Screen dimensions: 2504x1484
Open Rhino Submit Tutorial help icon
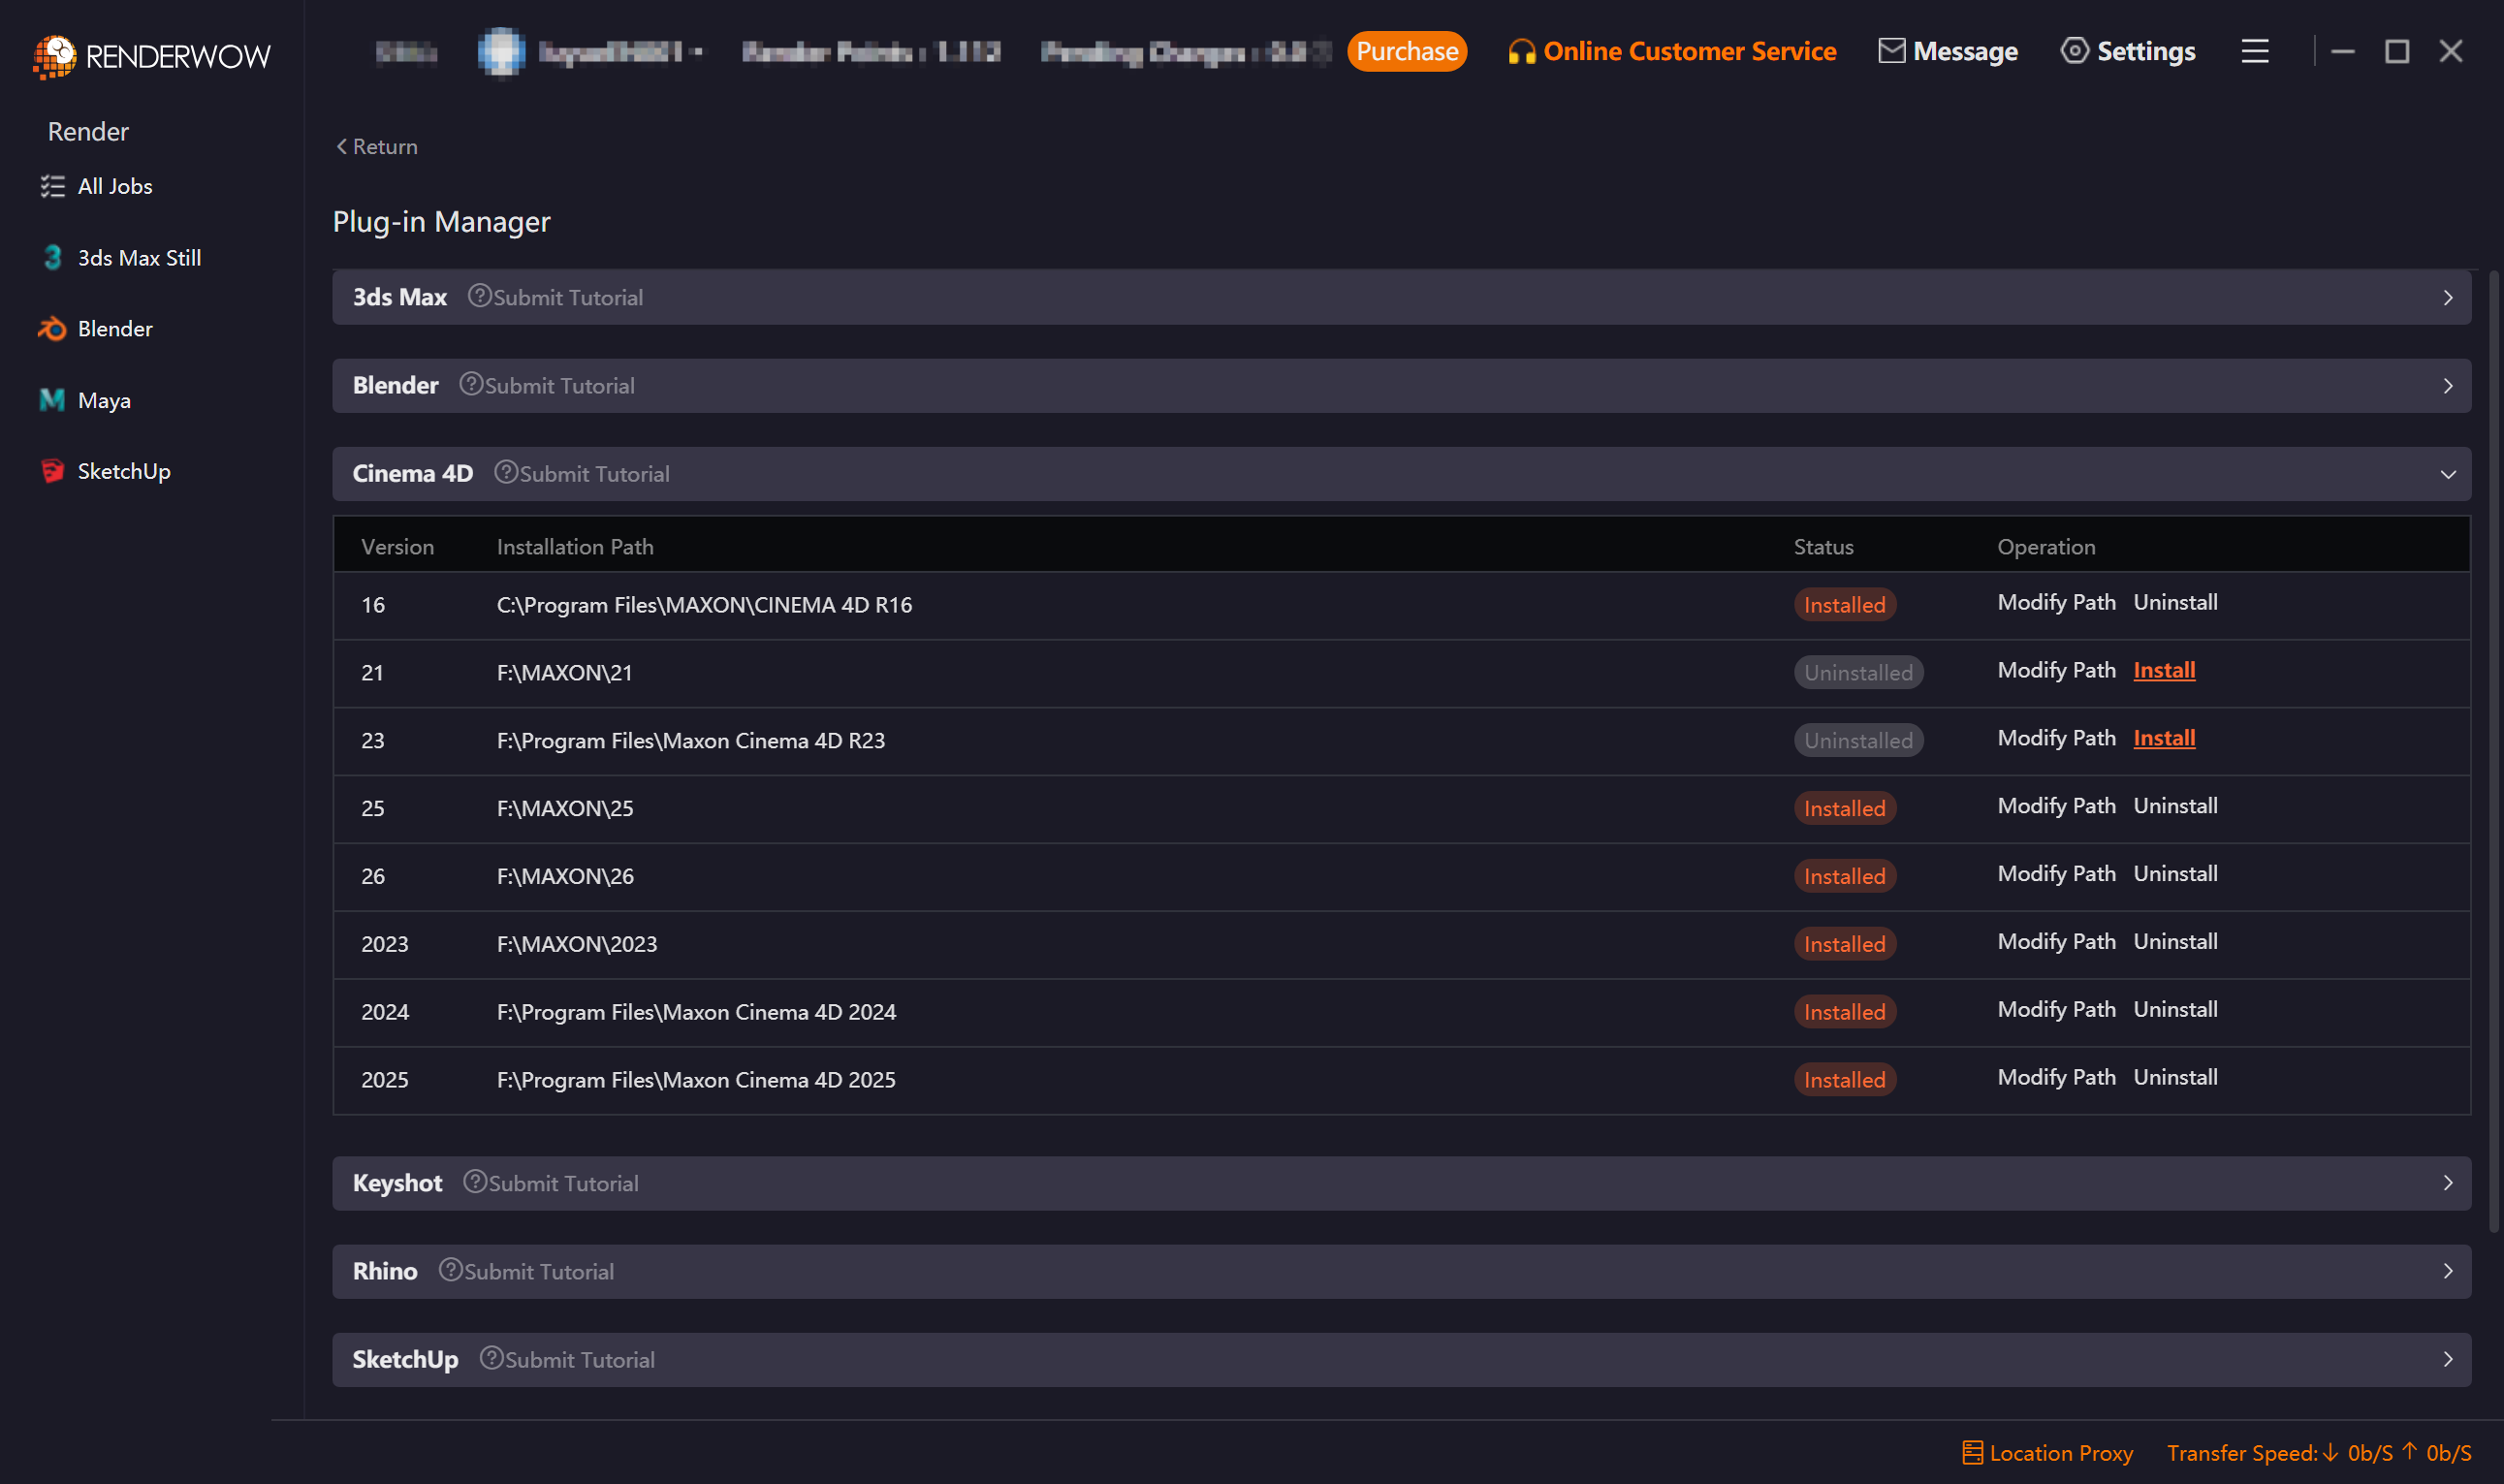[x=451, y=1269]
